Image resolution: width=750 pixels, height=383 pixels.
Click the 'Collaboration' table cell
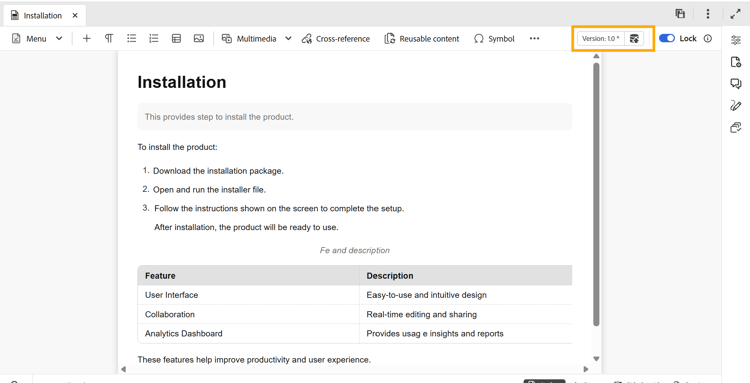[248, 314]
